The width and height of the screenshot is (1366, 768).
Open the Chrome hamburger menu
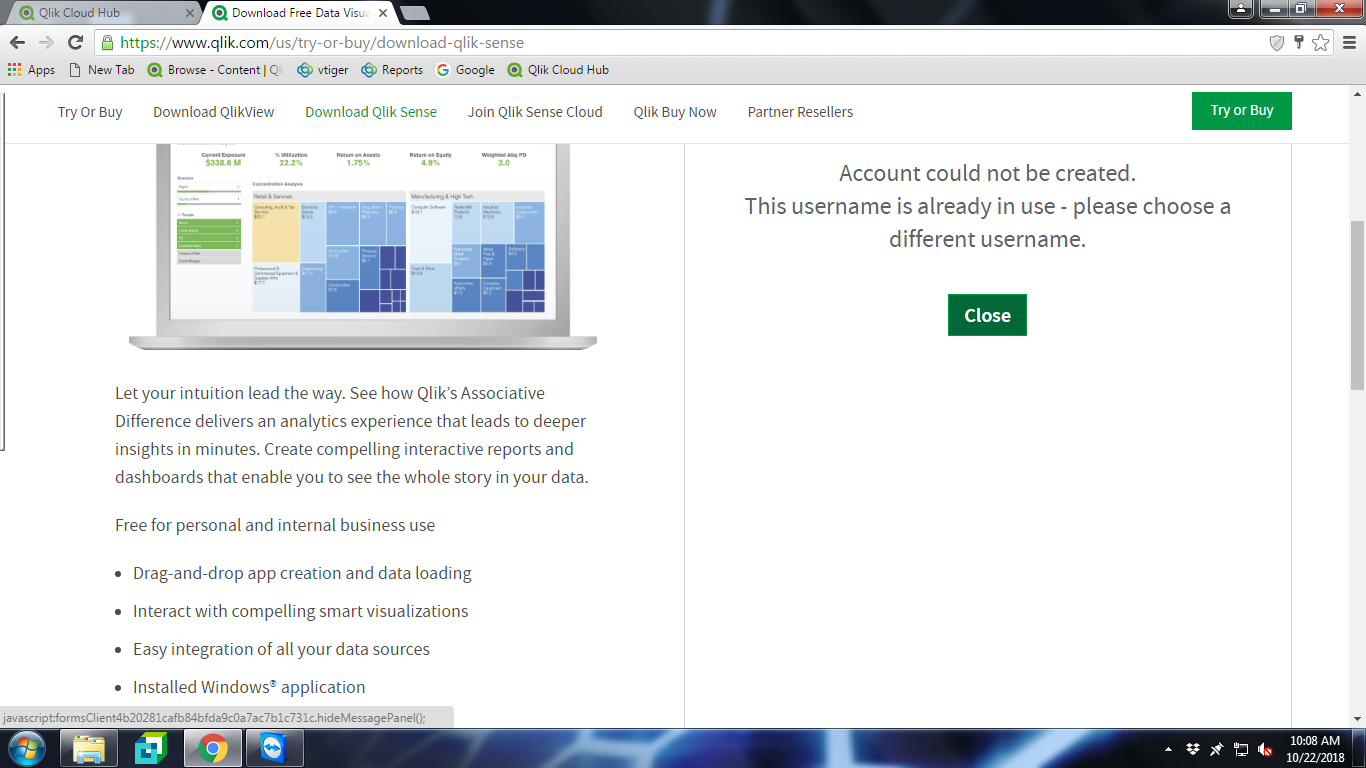(x=1349, y=42)
